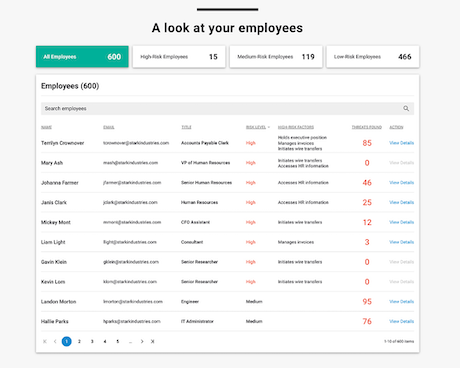Click title VP of Human Resources
The image size is (460, 368).
pos(205,163)
